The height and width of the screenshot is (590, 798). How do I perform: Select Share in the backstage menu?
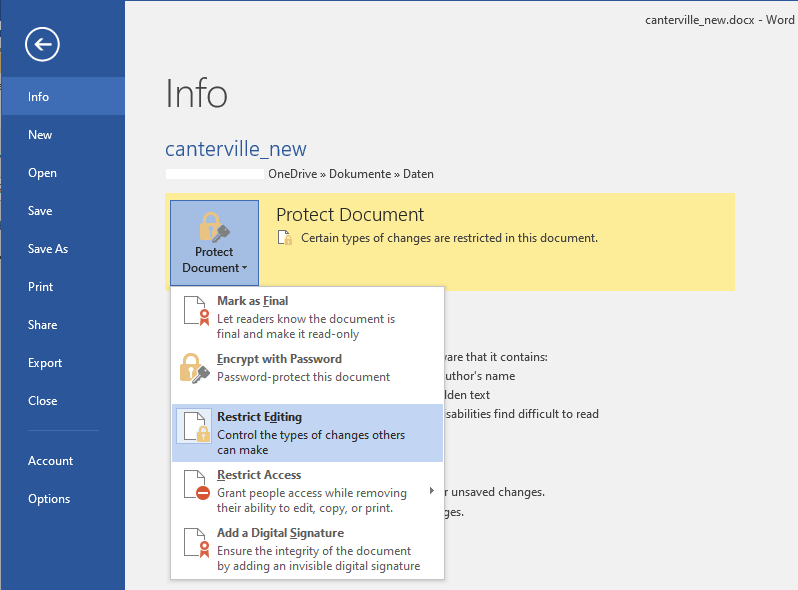click(43, 325)
